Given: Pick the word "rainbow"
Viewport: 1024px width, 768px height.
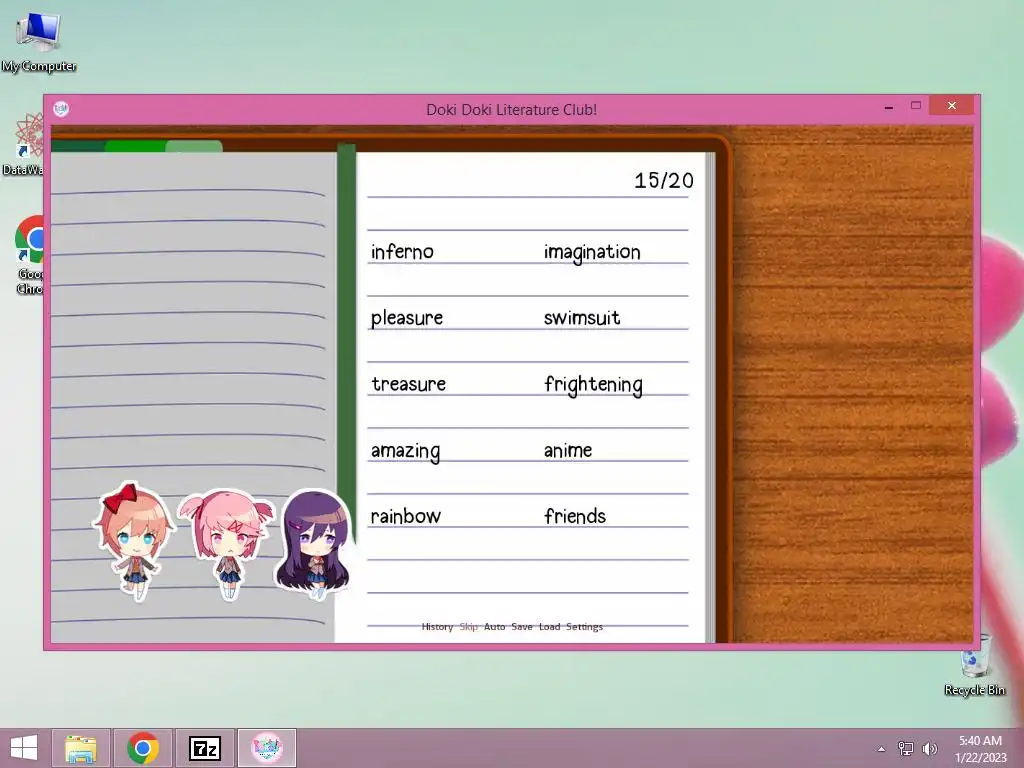Looking at the screenshot, I should (x=406, y=516).
